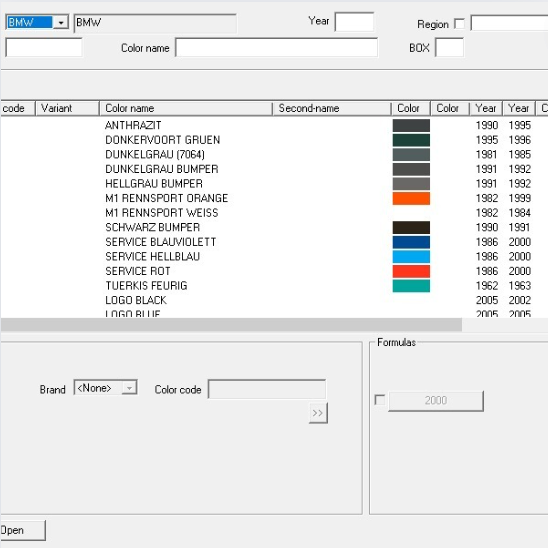Click the second Year column header
This screenshot has height=548, width=548.
(x=519, y=108)
